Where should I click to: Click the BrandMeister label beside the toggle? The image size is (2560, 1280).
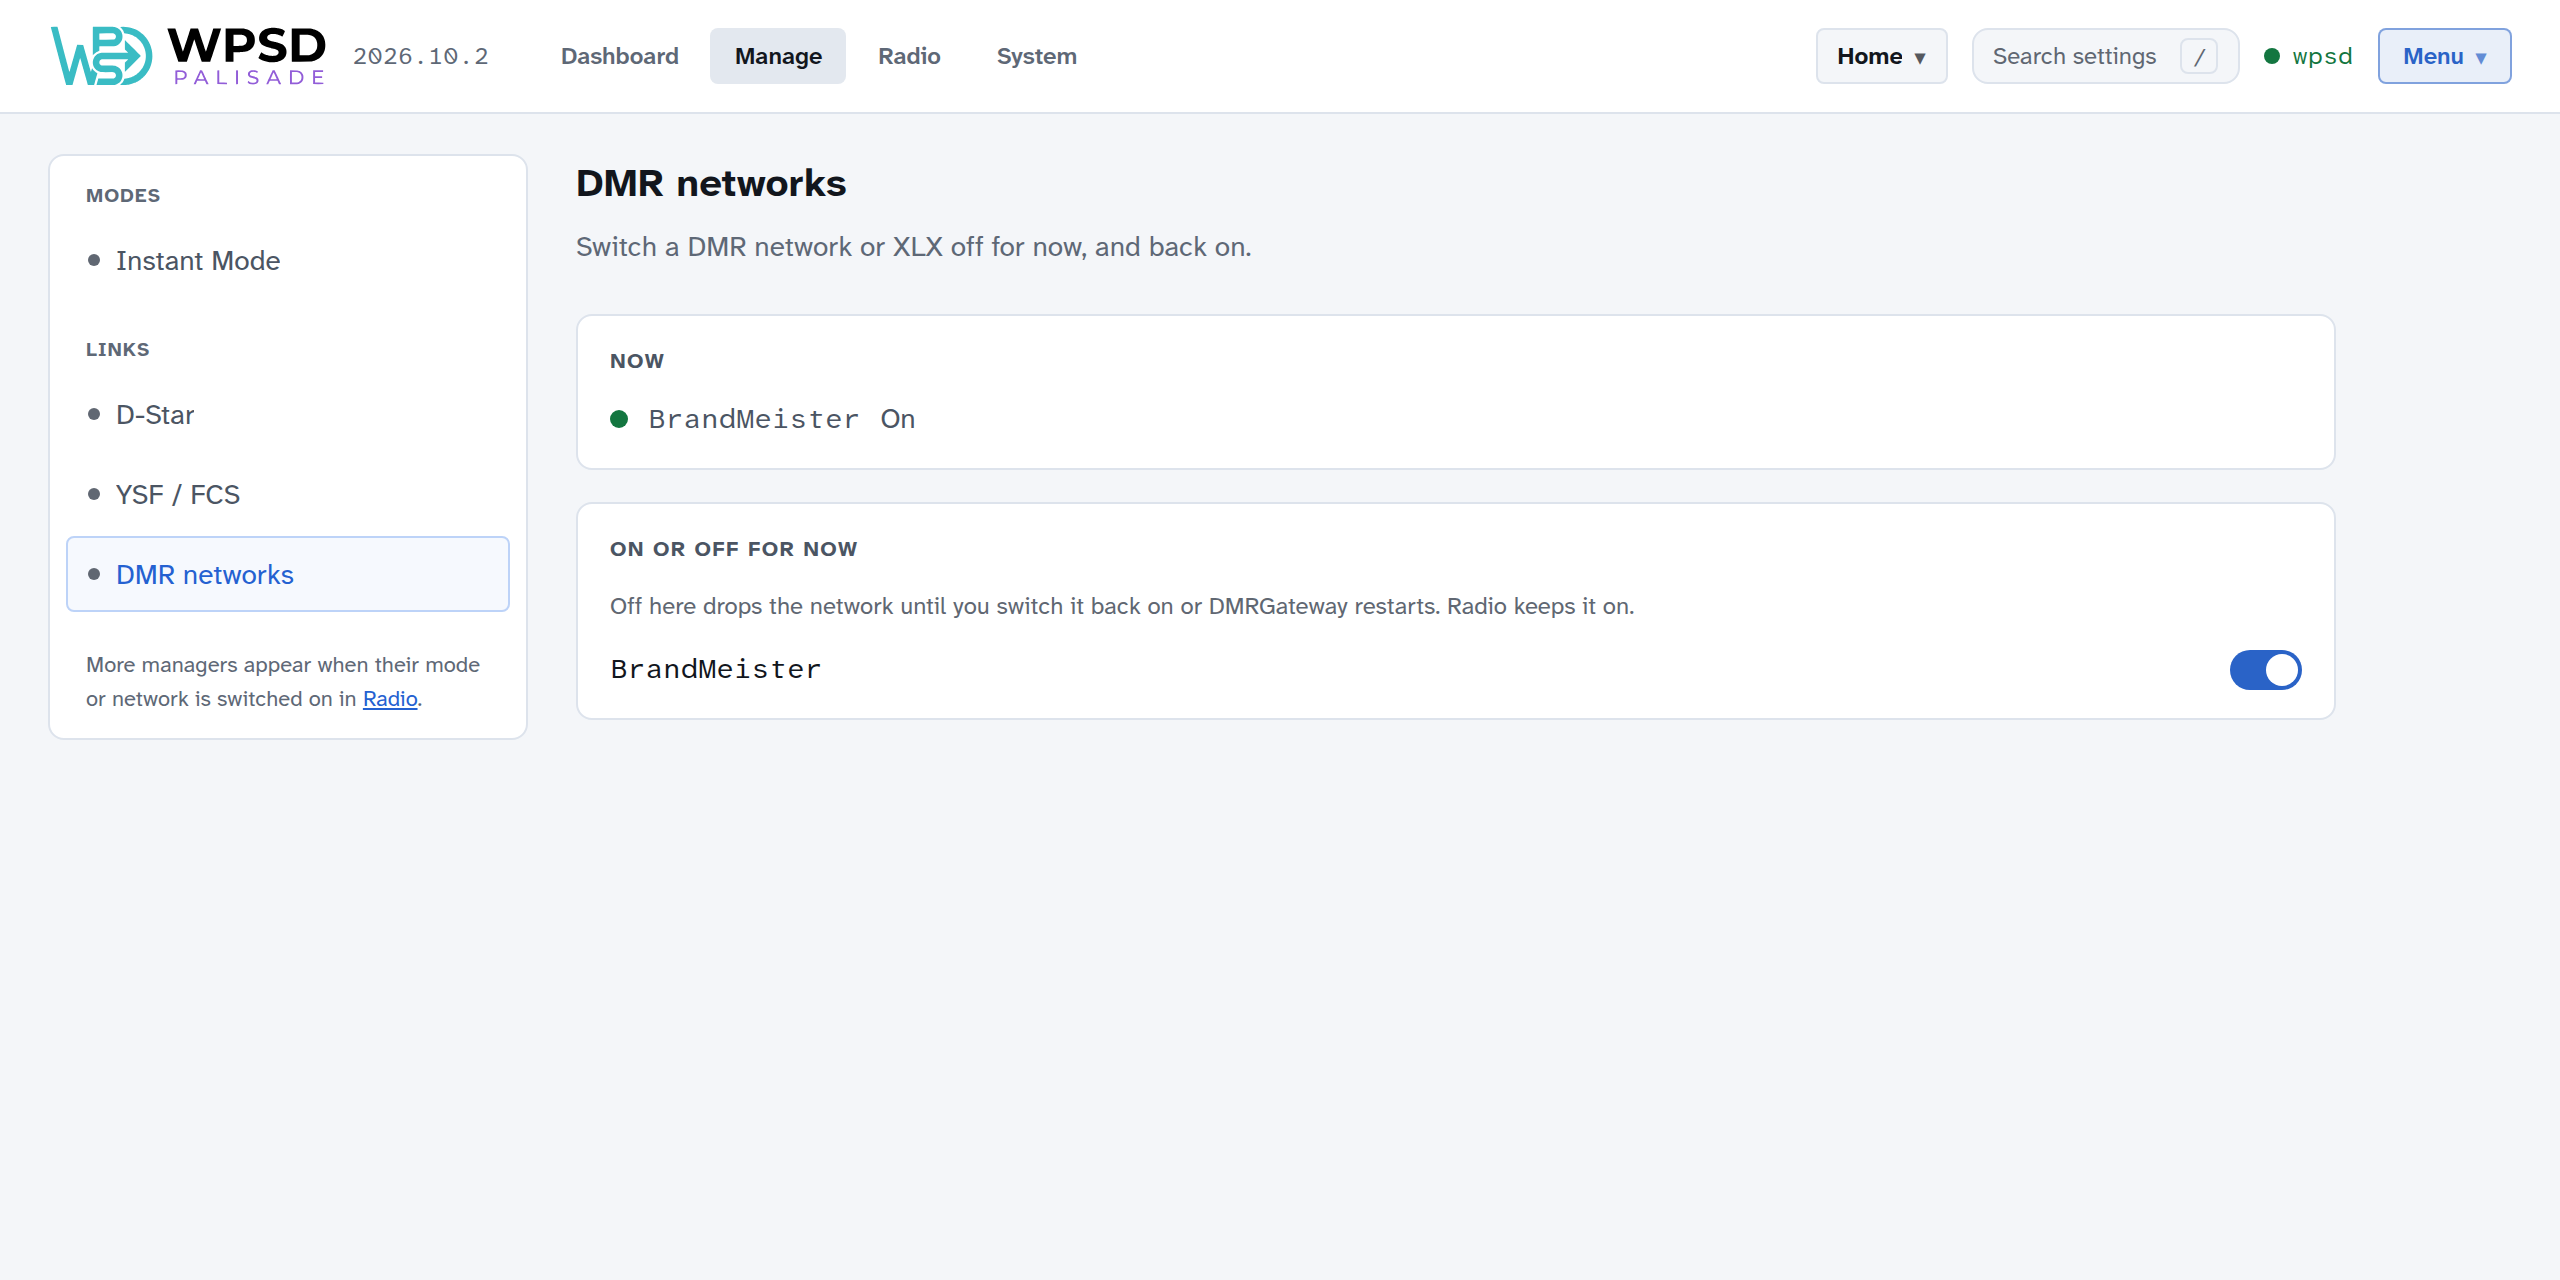716,669
